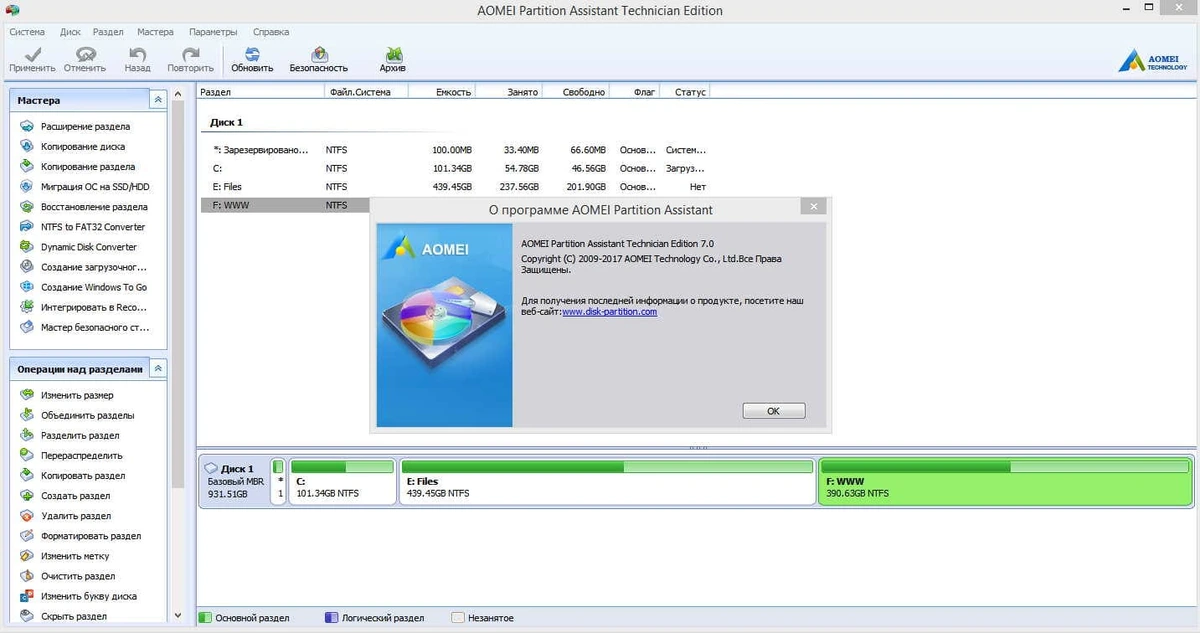This screenshot has width=1200, height=633.
Task: Close the О программе dialog
Action: click(x=813, y=206)
